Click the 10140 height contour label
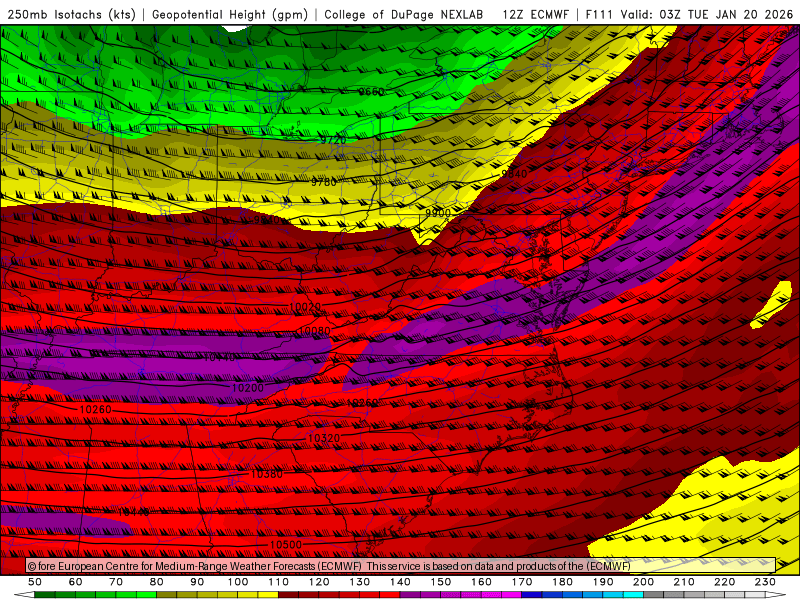Screen dimensions: 800x600 pos(219,358)
